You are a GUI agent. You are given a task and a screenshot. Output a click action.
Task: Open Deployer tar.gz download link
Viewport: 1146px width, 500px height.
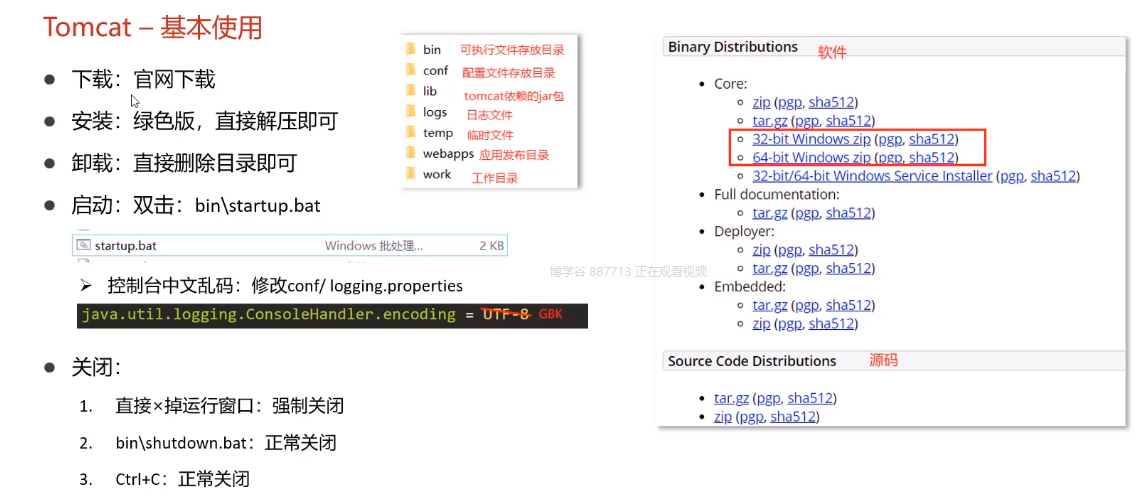[x=770, y=268]
